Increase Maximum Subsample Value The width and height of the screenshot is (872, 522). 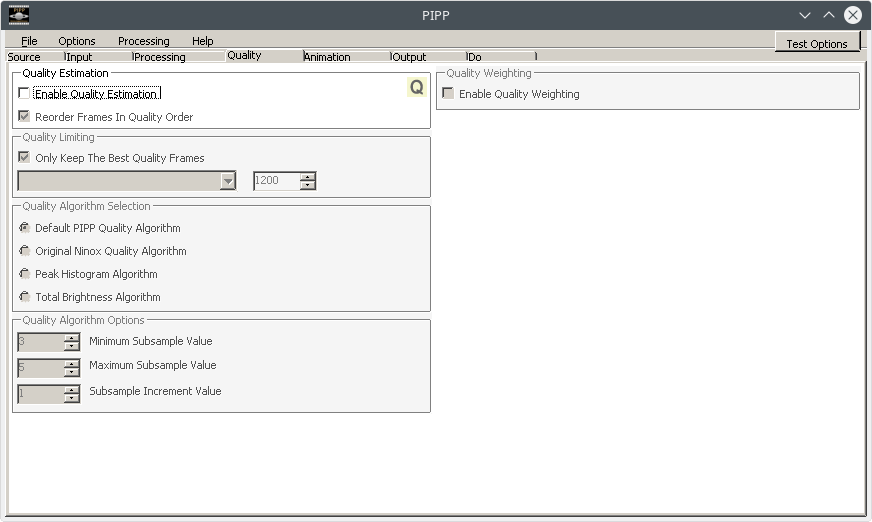point(71,364)
